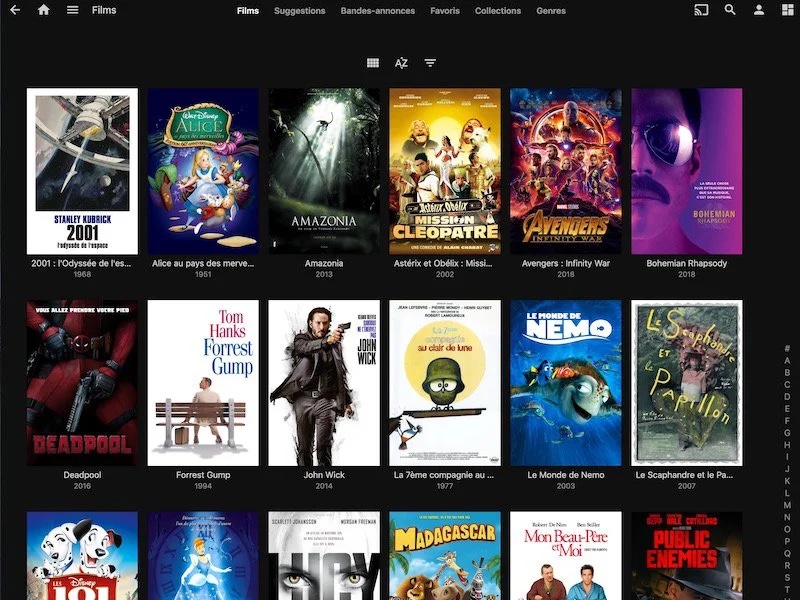Open the Lucy movie poster
Image resolution: width=800 pixels, height=600 pixels.
point(324,556)
